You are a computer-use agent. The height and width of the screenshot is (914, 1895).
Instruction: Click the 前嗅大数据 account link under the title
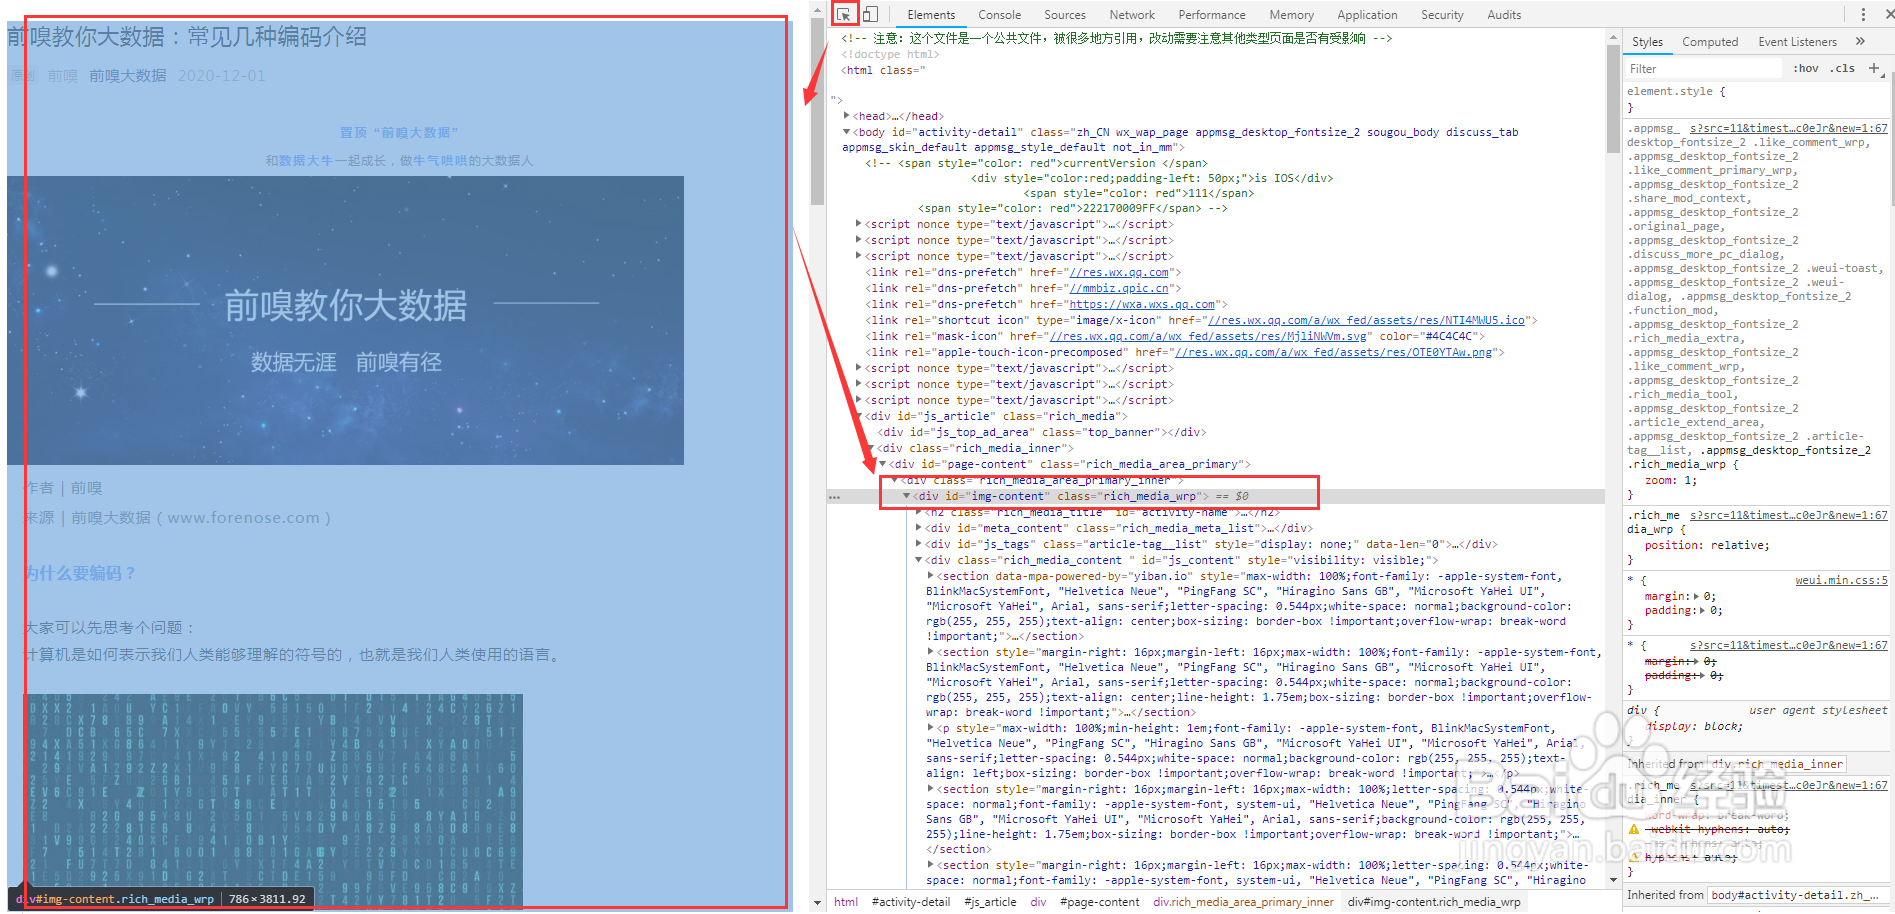128,75
